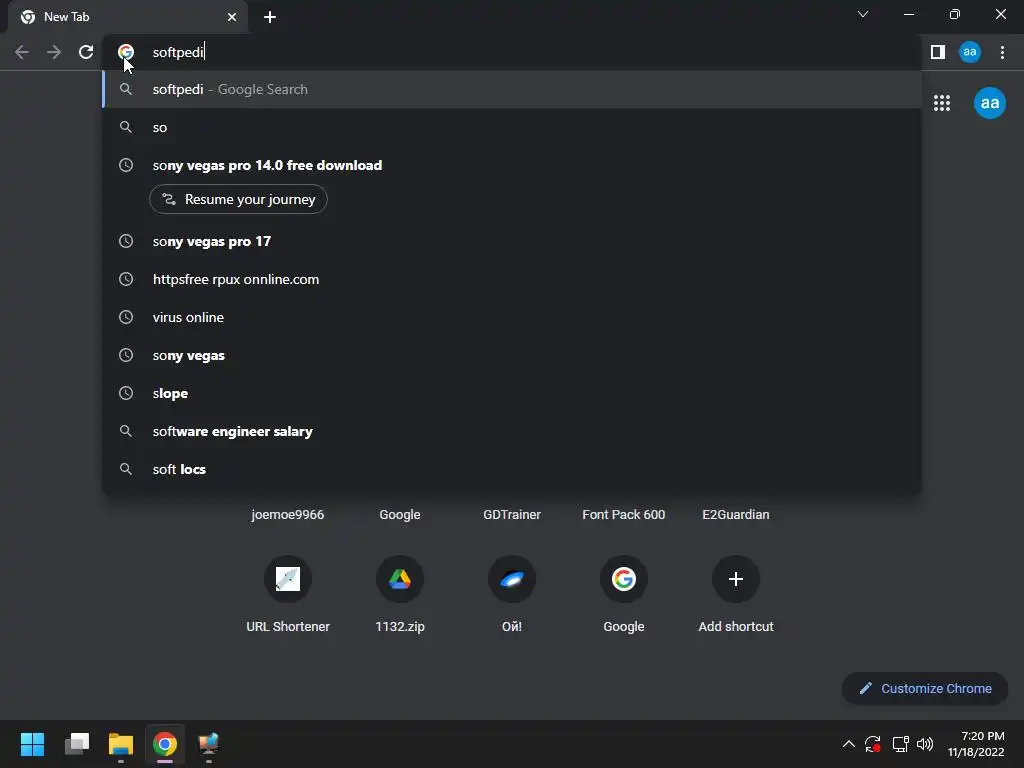Open the tab search chevron
Viewport: 1024px width, 768px height.
coord(863,14)
